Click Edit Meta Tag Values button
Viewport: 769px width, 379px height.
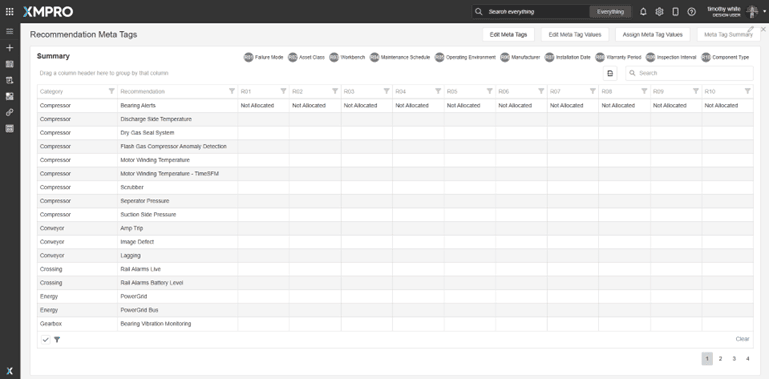[575, 34]
